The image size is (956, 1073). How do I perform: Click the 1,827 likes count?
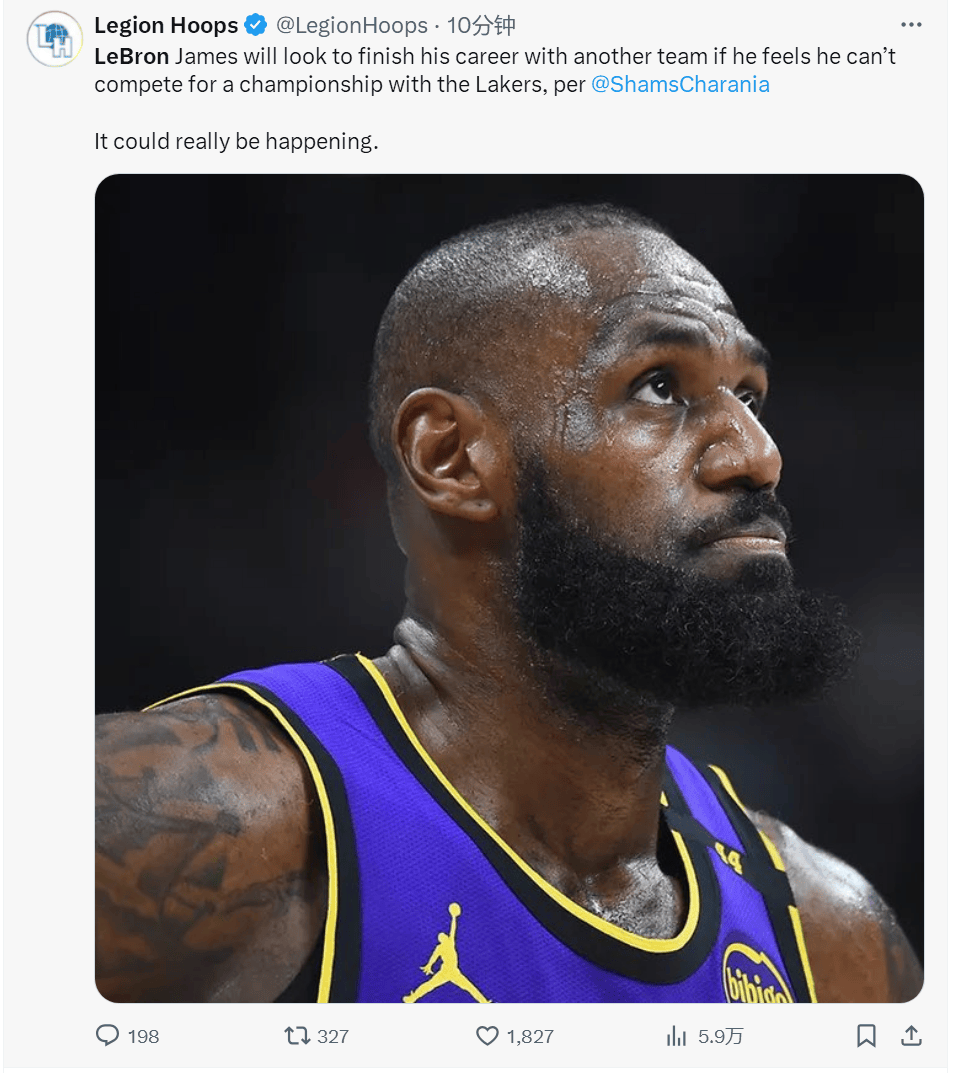point(530,1036)
